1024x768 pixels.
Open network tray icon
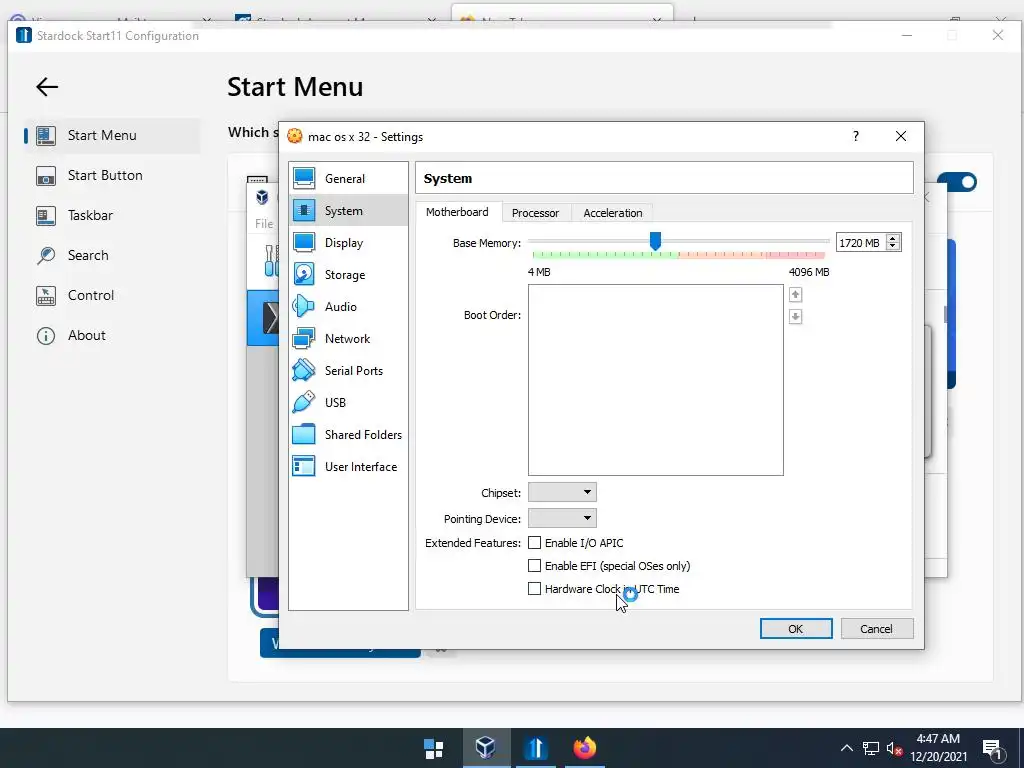pyautogui.click(x=871, y=748)
